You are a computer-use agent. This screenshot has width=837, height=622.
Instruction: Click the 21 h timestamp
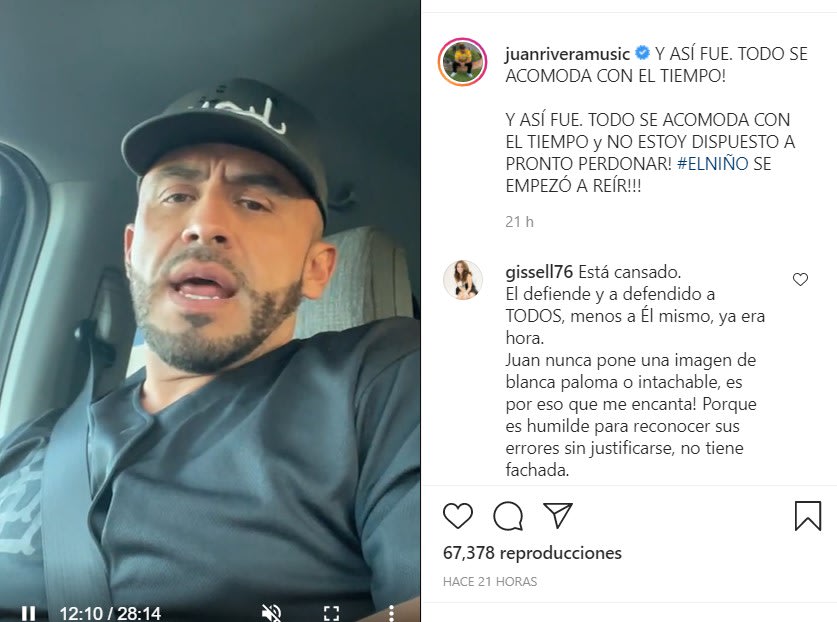click(519, 222)
